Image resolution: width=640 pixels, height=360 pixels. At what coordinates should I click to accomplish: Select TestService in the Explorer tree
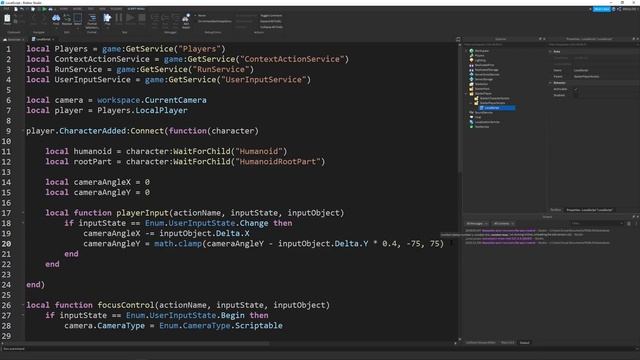point(482,127)
